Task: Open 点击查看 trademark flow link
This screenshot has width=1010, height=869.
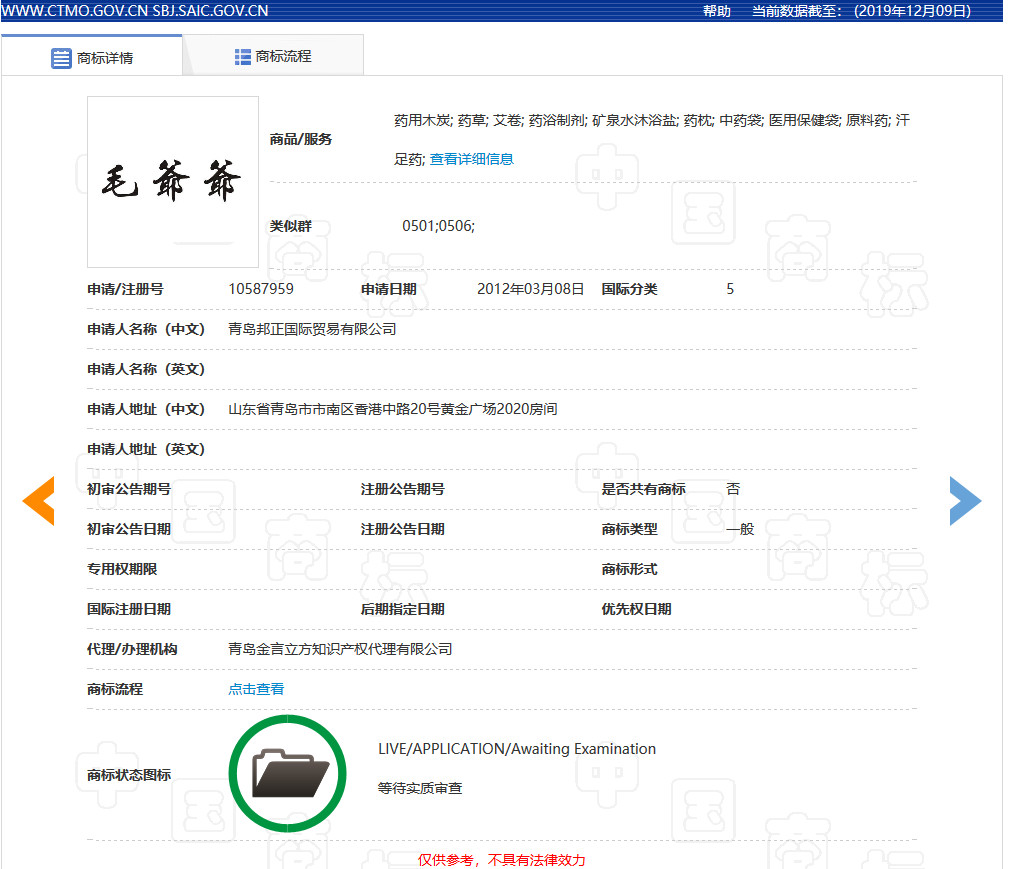Action: (x=256, y=689)
